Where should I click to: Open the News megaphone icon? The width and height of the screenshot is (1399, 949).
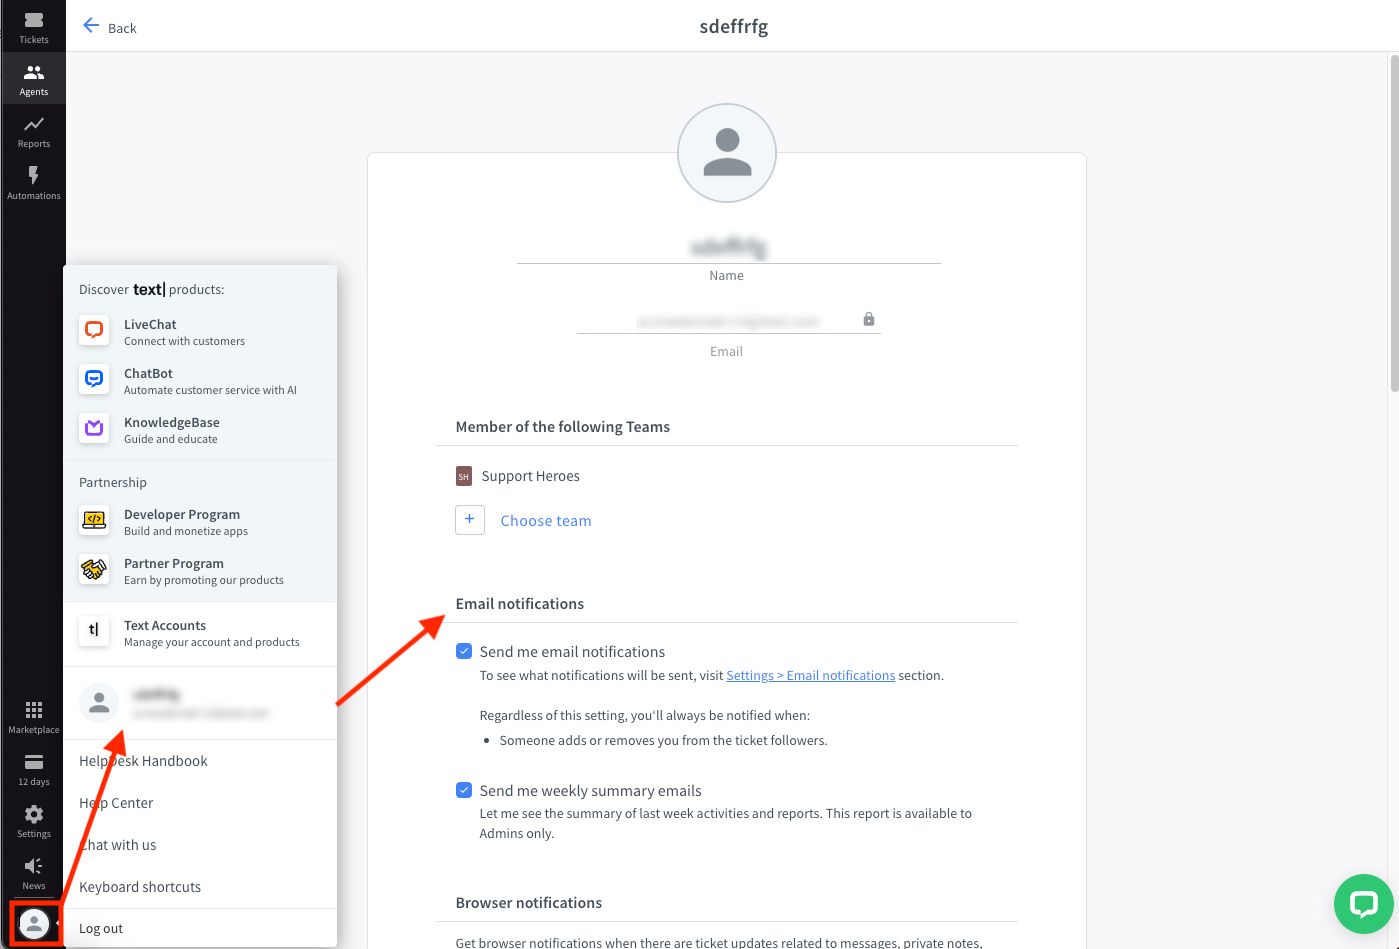click(33, 872)
